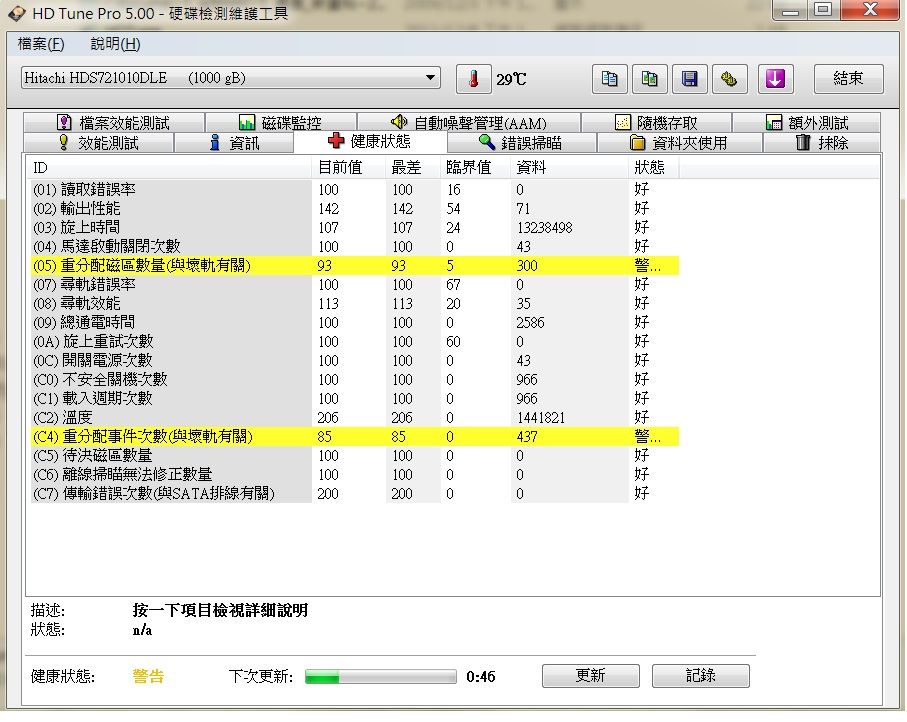This screenshot has width=907, height=722.
Task: Click the 記錄 log button
Action: pyautogui.click(x=700, y=676)
